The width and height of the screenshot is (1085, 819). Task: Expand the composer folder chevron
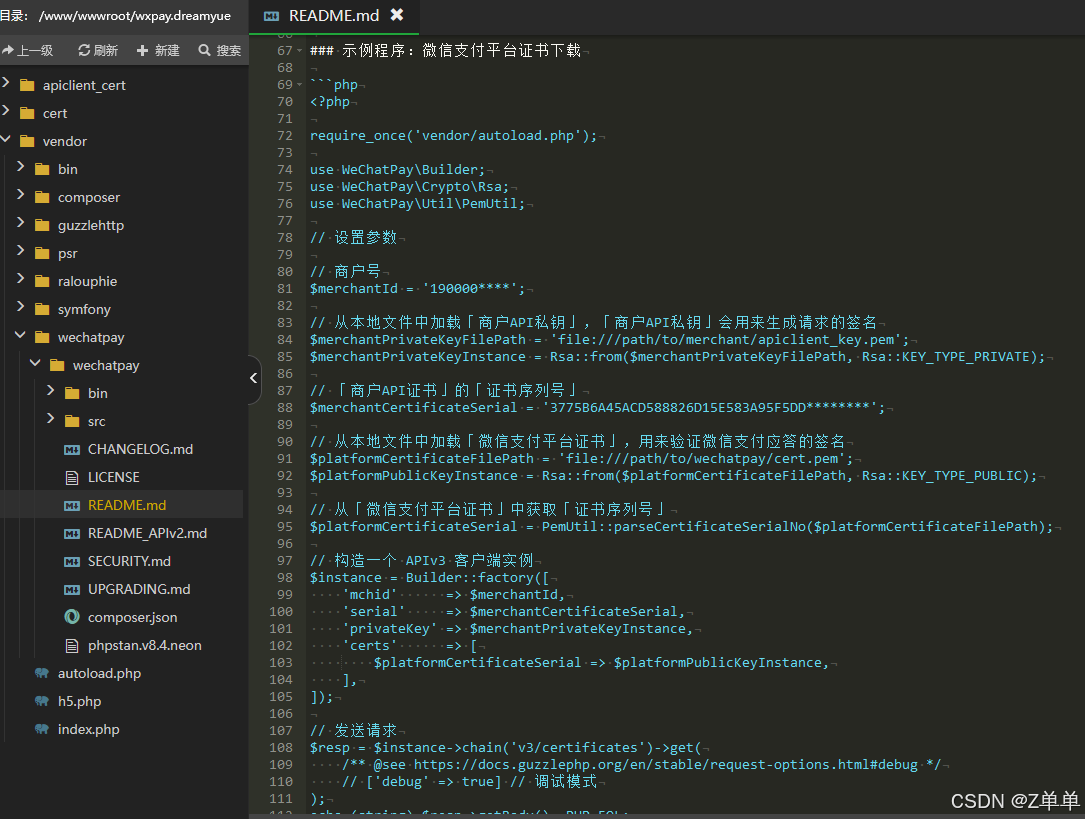coord(21,195)
